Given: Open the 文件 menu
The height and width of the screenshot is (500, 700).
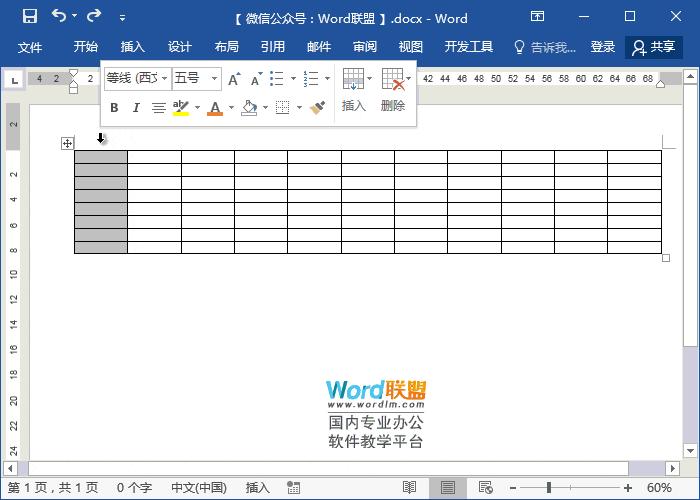Looking at the screenshot, I should (x=30, y=47).
